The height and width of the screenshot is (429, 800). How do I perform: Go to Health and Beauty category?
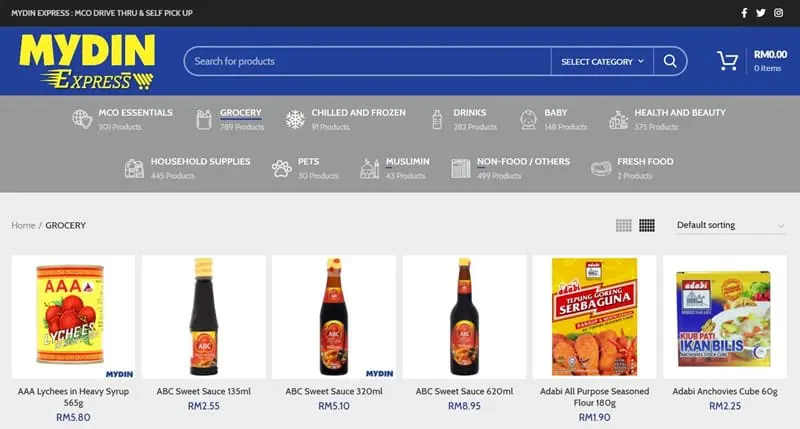click(x=679, y=113)
